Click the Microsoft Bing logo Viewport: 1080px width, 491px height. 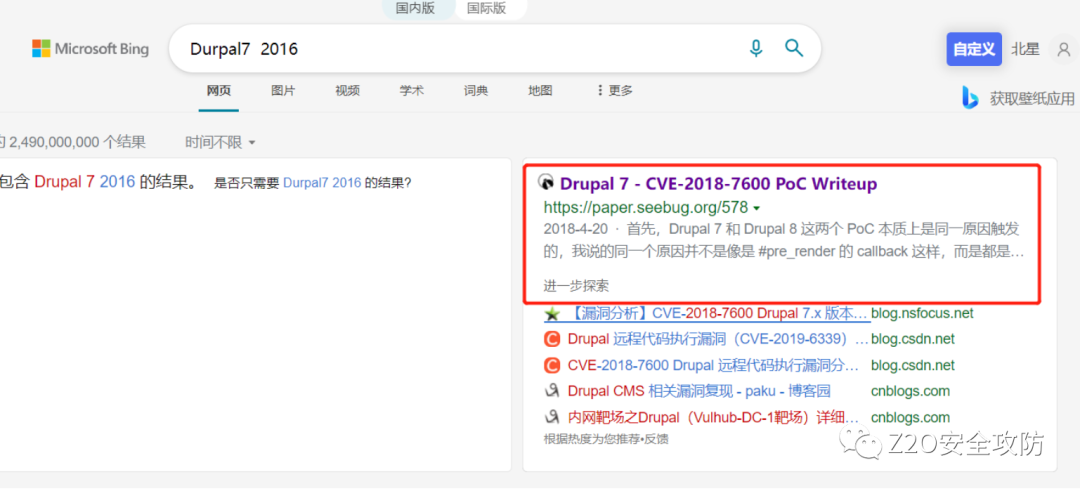pos(90,49)
